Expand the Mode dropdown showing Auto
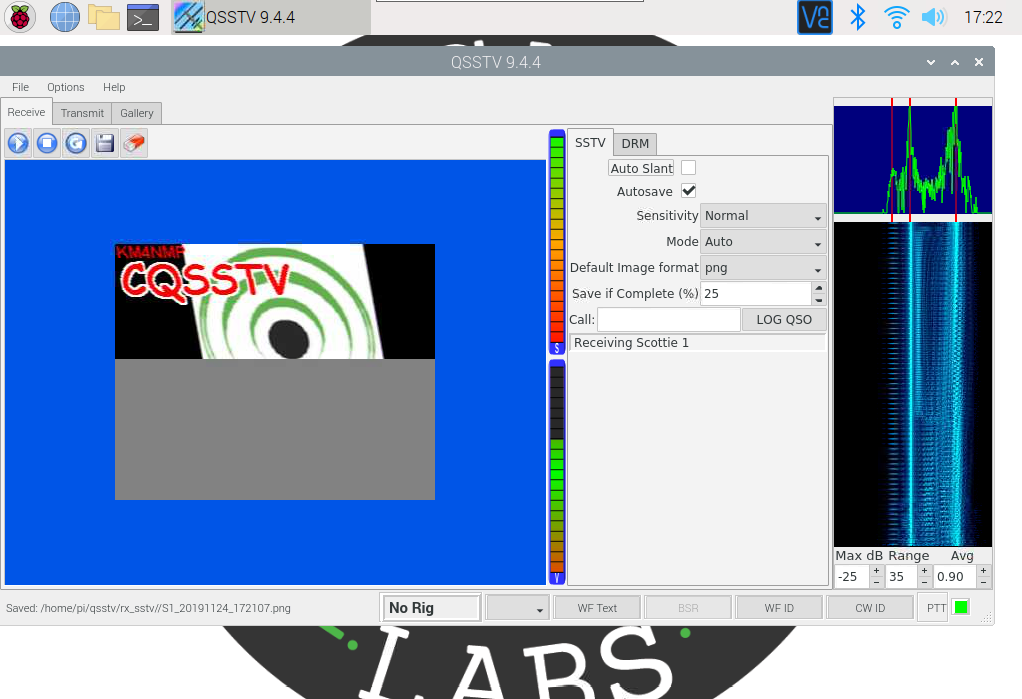Image resolution: width=1022 pixels, height=699 pixels. point(763,241)
